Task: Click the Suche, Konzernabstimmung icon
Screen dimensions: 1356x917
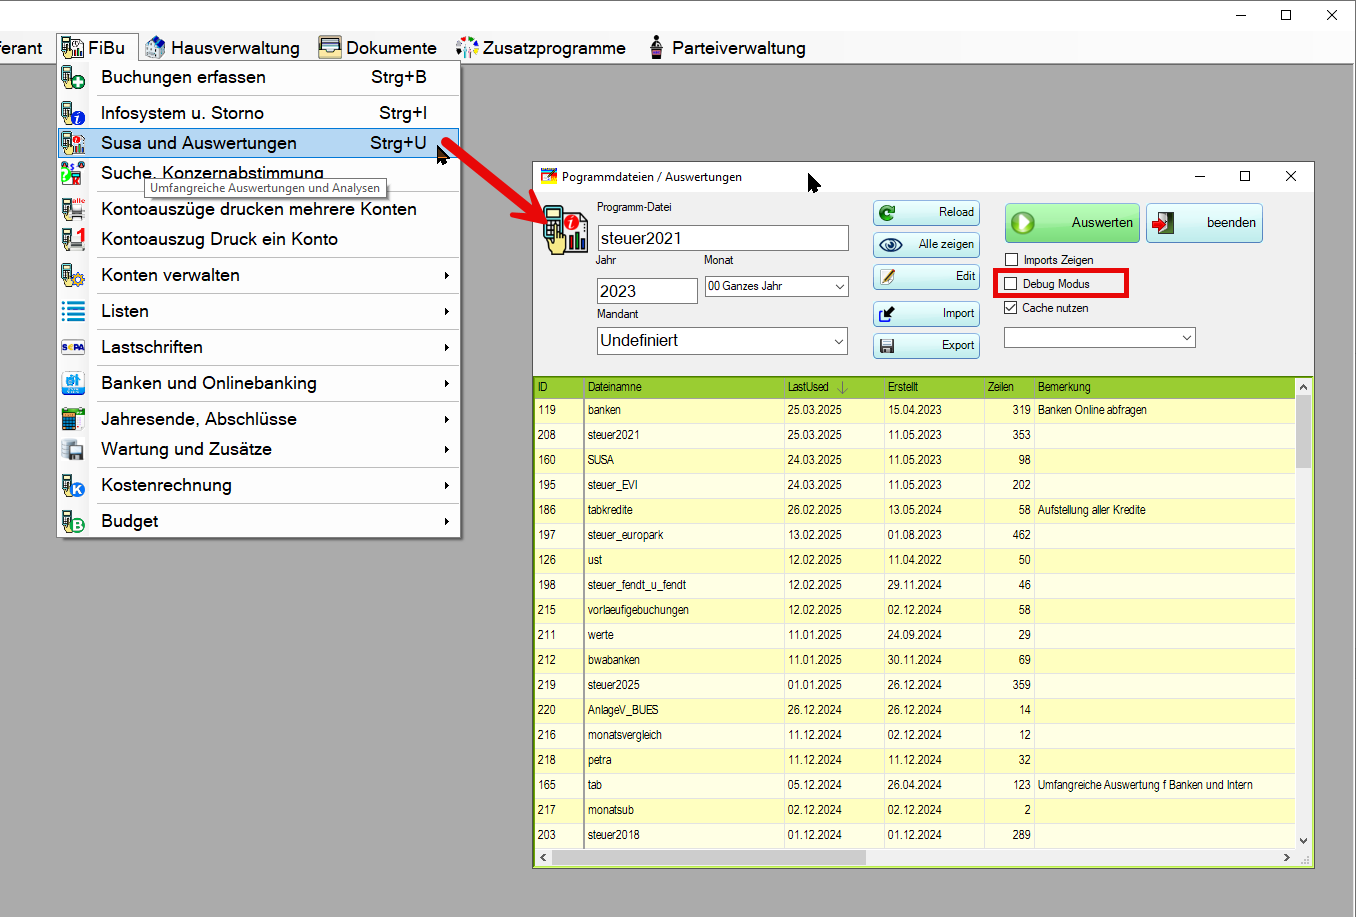Action: tap(73, 173)
